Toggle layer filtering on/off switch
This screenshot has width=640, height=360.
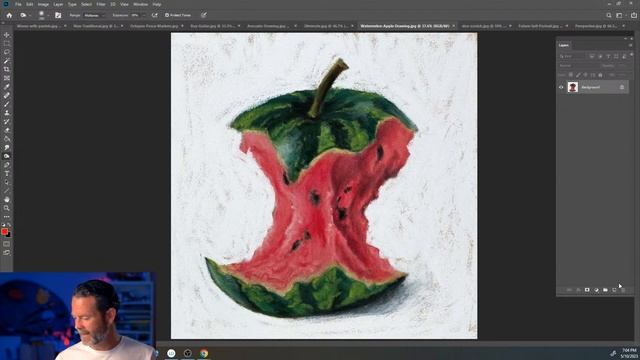(x=632, y=55)
